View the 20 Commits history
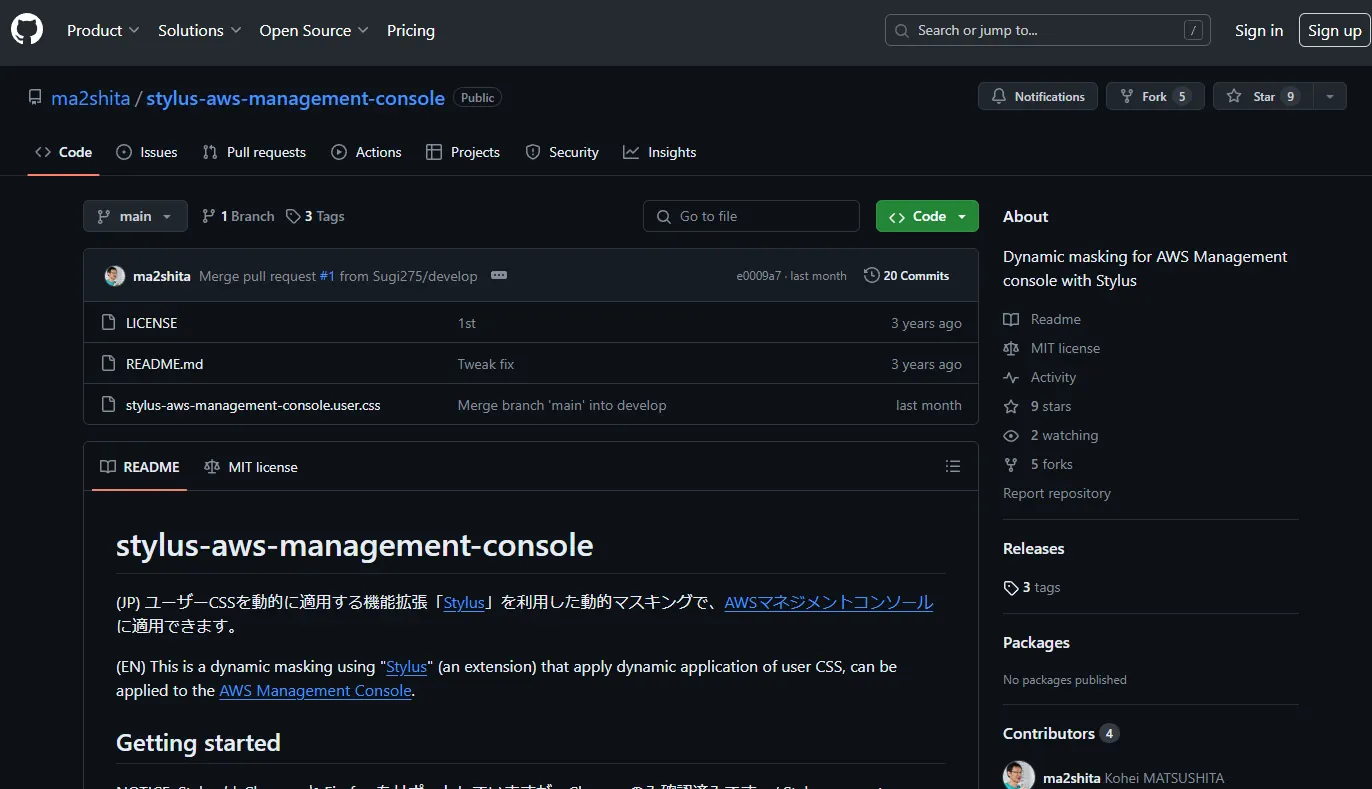The image size is (1372, 789). (907, 276)
